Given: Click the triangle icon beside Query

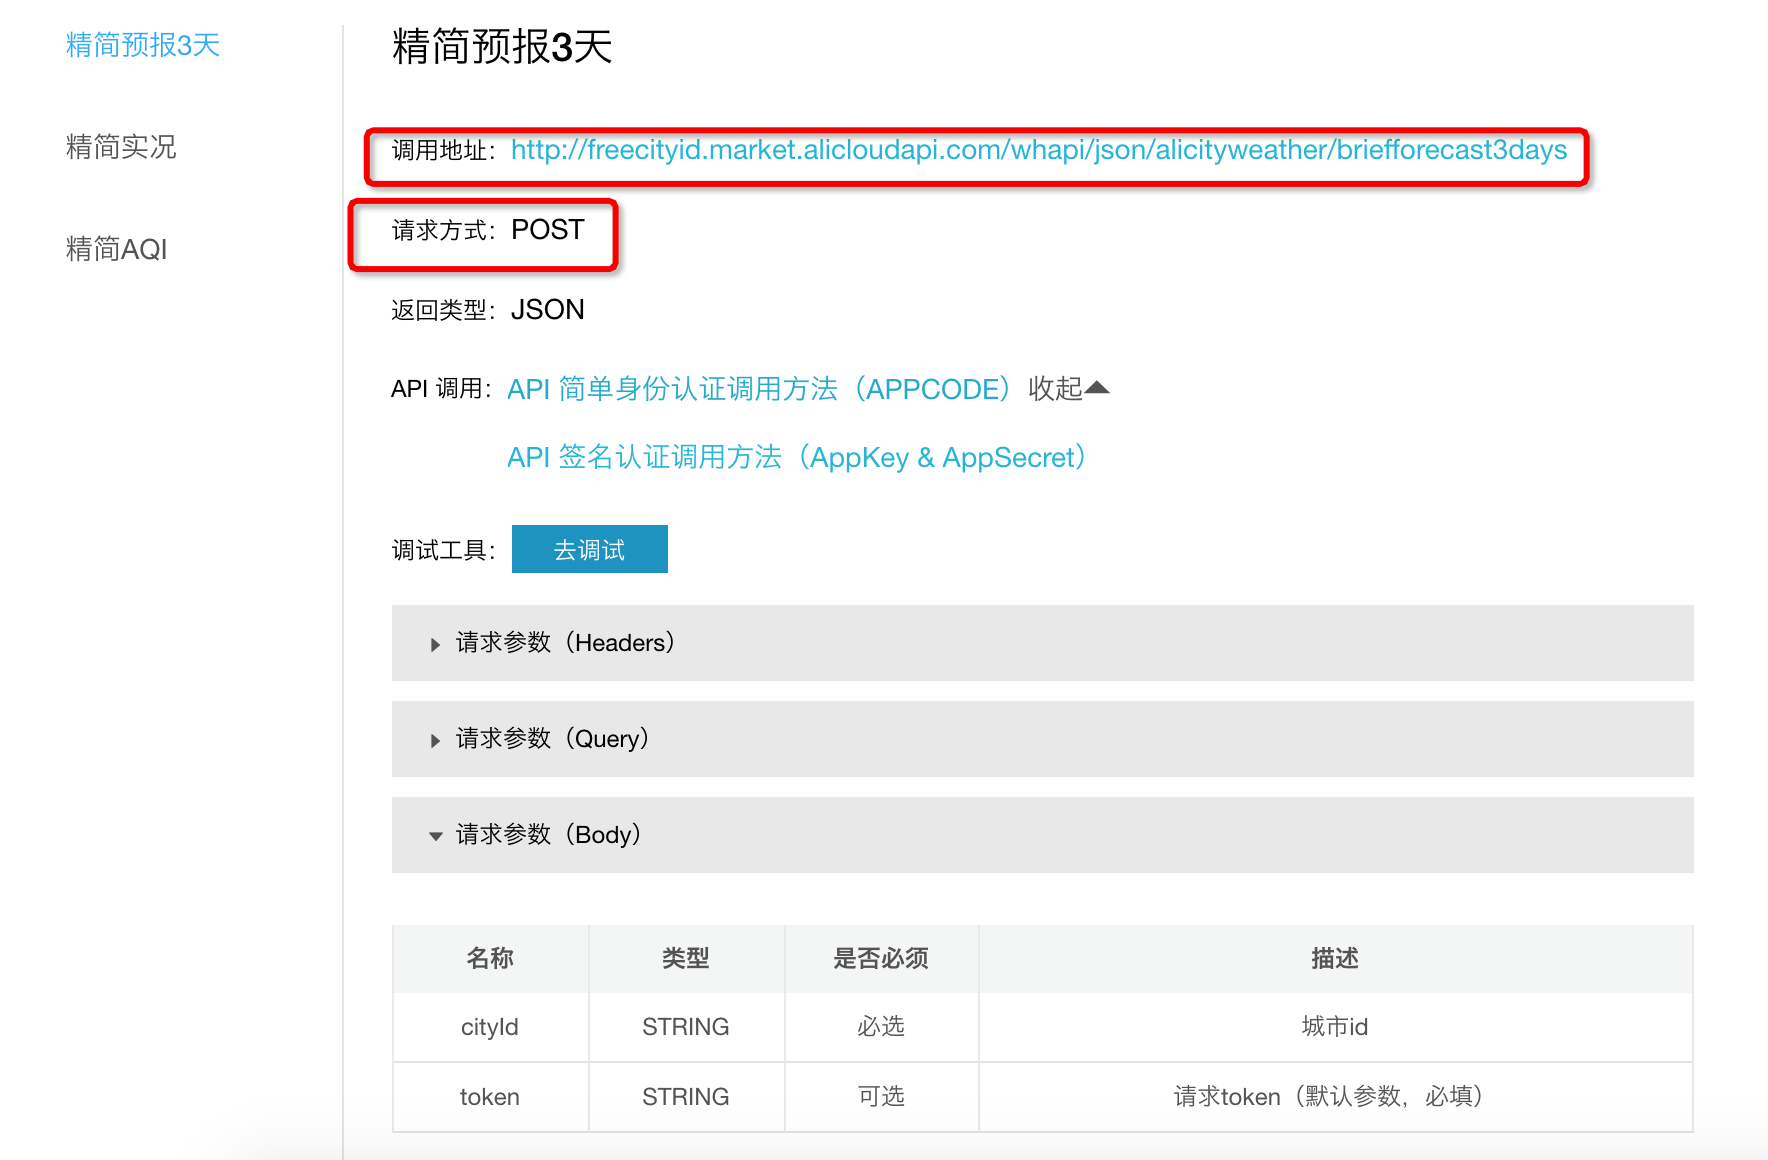Looking at the screenshot, I should point(435,741).
